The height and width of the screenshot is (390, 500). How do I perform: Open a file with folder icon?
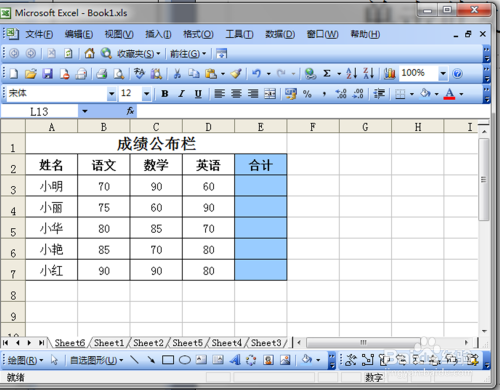point(31,74)
